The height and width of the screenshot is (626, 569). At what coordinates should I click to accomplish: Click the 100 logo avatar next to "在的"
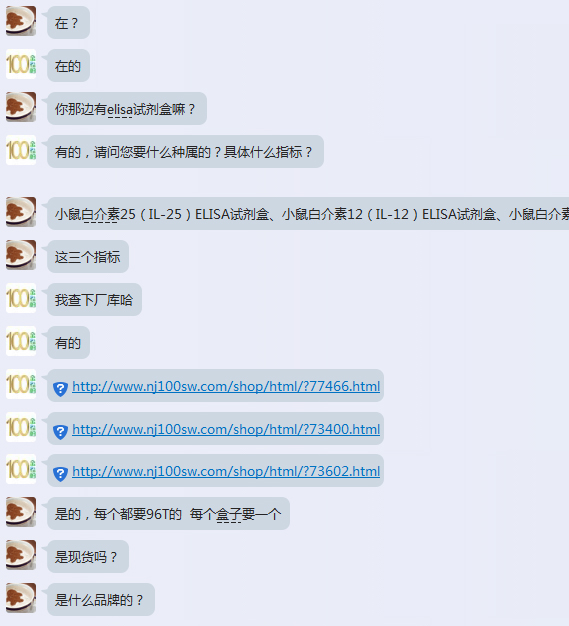(x=21, y=64)
